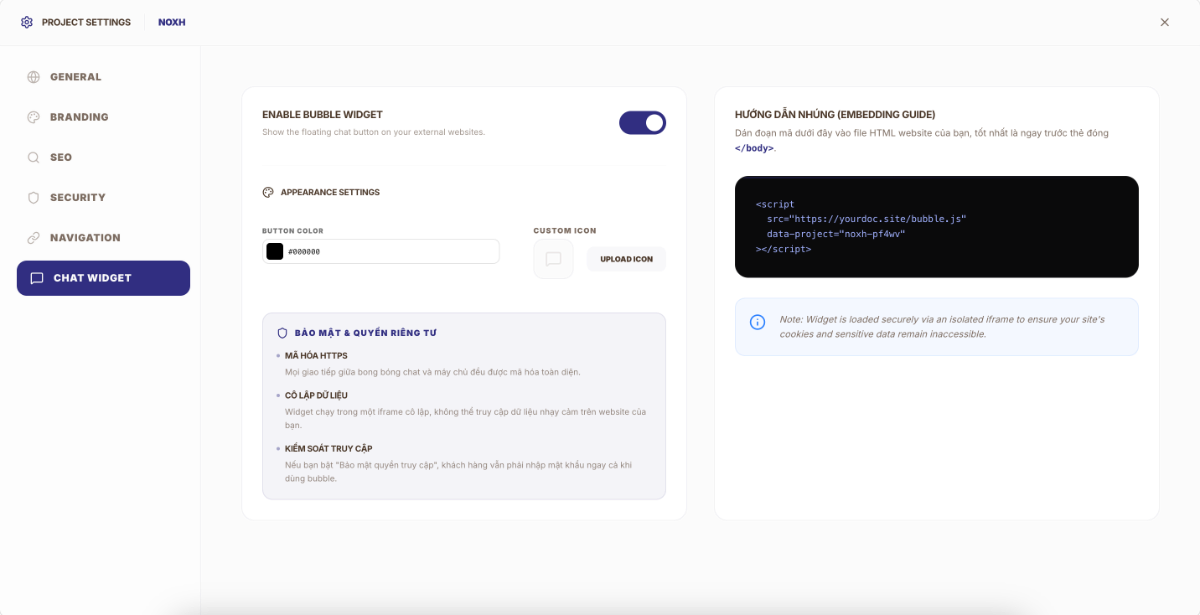Click the Custom Icon label
This screenshot has height=615, width=1200.
click(x=565, y=231)
